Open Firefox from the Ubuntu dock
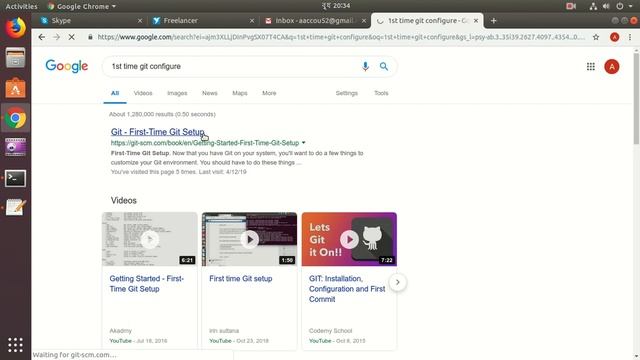The width and height of the screenshot is (640, 360). click(x=16, y=28)
